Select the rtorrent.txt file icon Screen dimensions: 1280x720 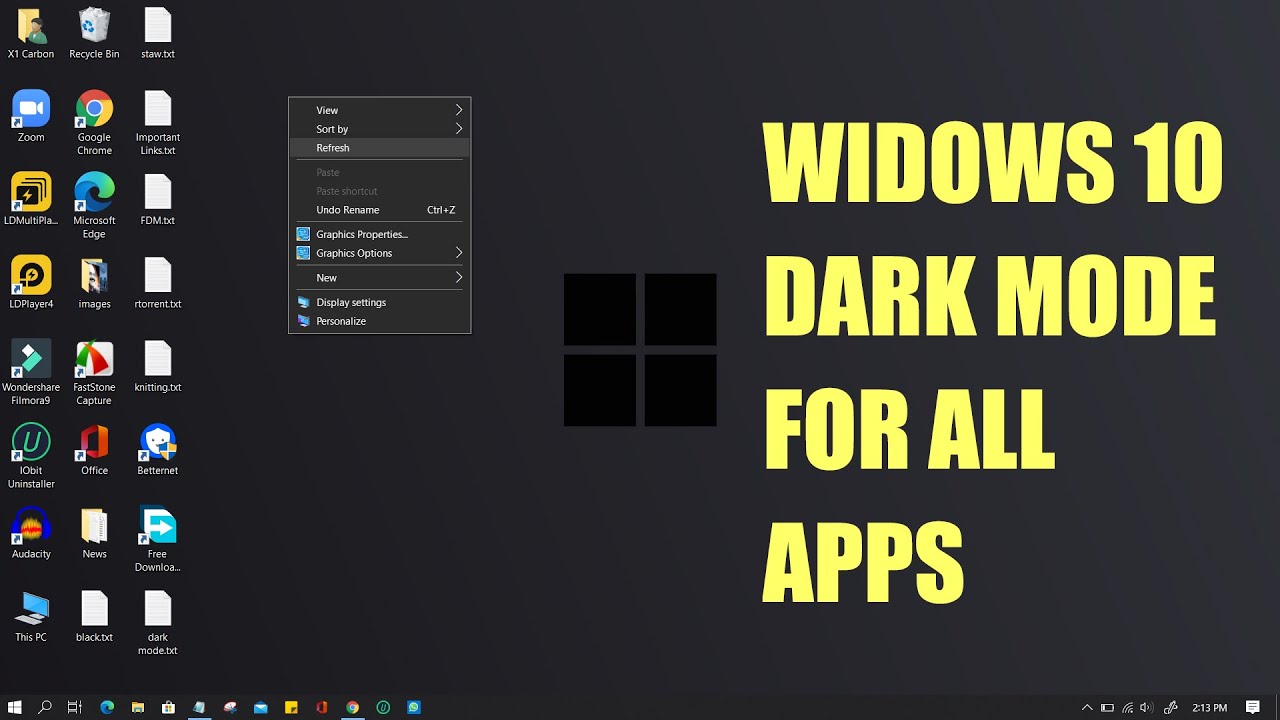point(158,282)
